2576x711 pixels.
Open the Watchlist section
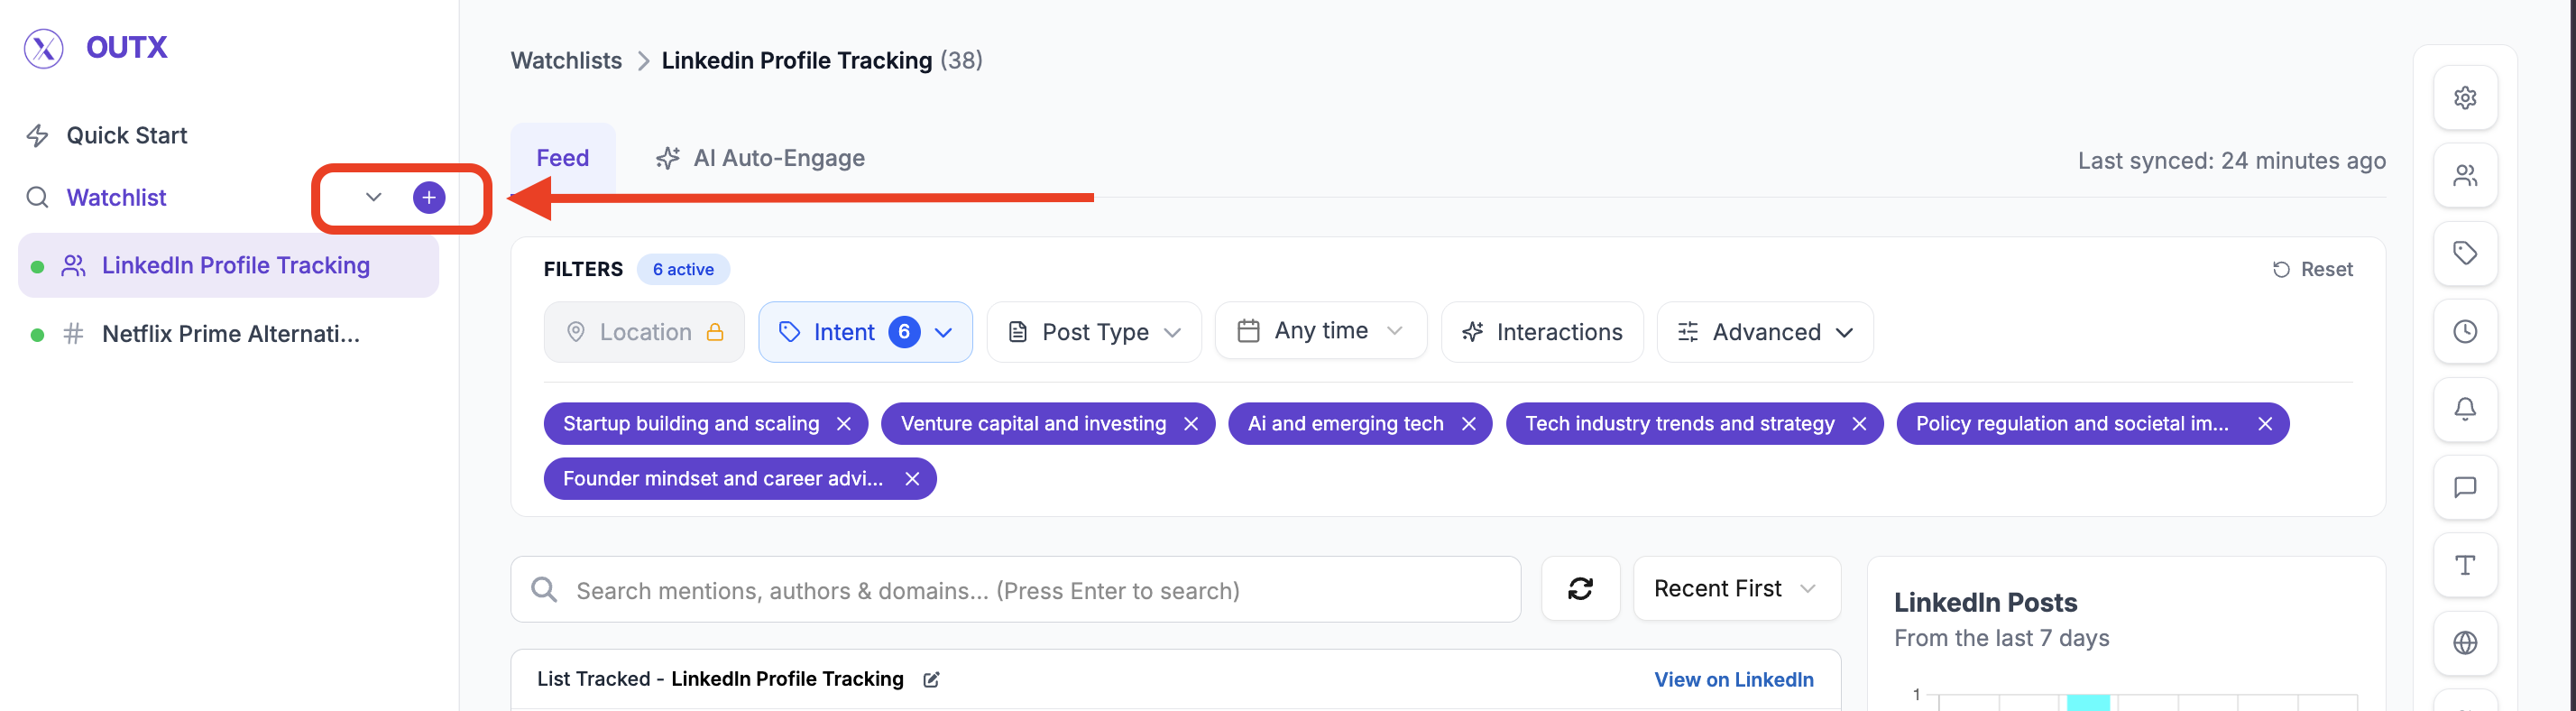point(116,197)
